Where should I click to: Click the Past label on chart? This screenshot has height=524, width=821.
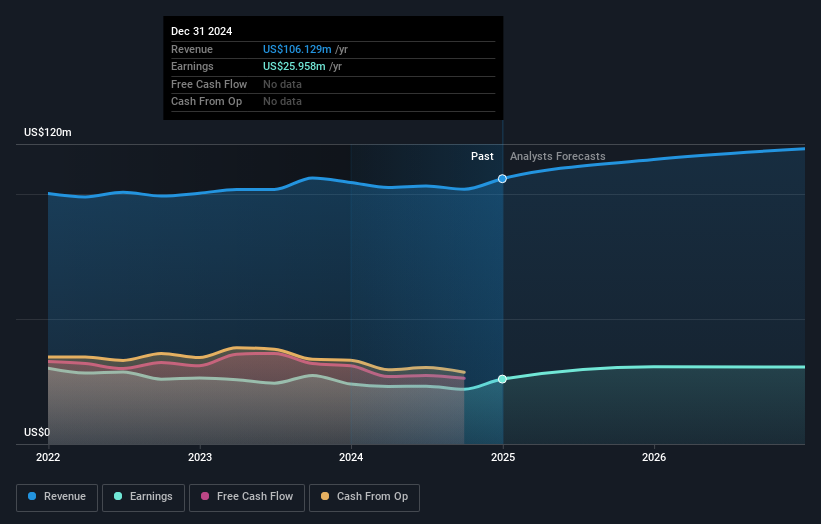pyautogui.click(x=482, y=157)
